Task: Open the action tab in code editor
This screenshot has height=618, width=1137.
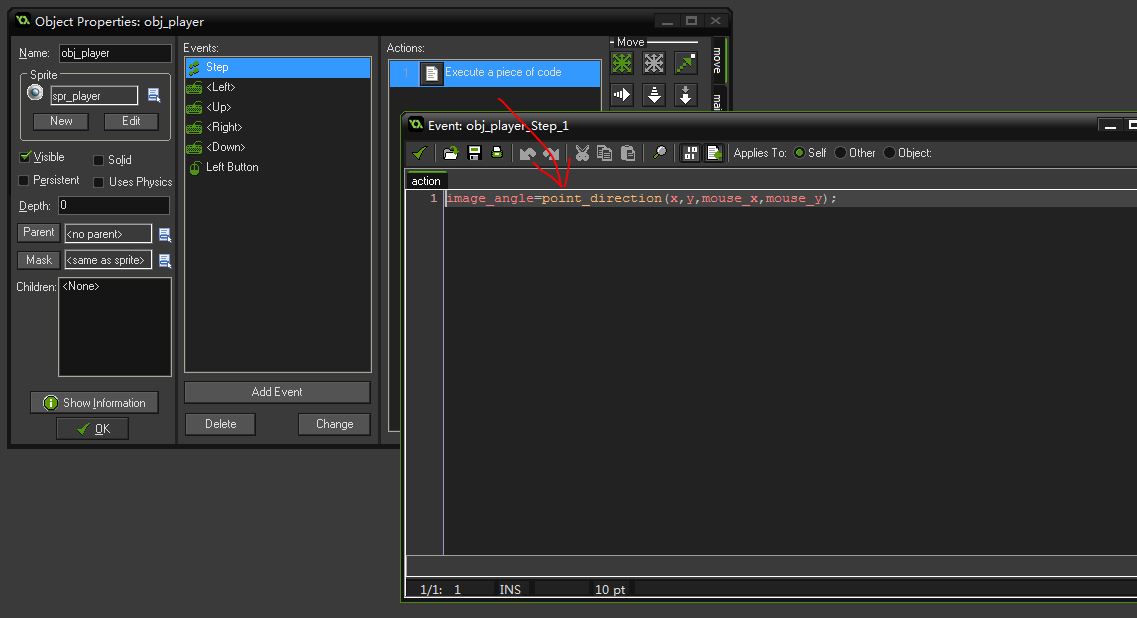Action: (426, 181)
